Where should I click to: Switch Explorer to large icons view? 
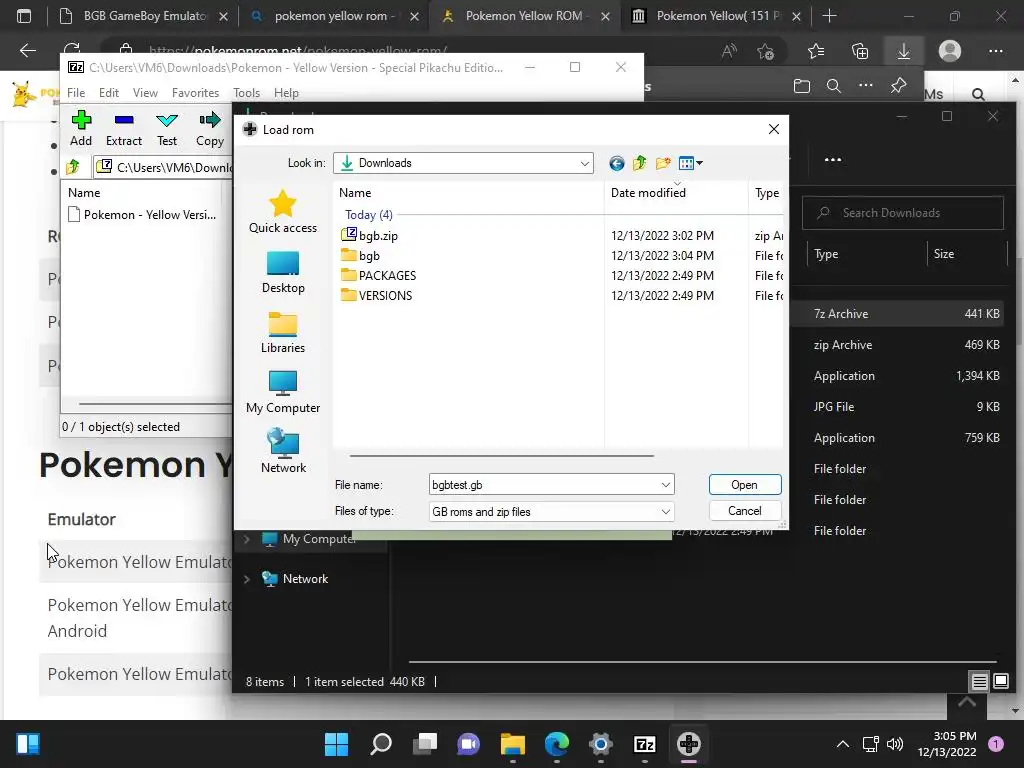click(1000, 682)
